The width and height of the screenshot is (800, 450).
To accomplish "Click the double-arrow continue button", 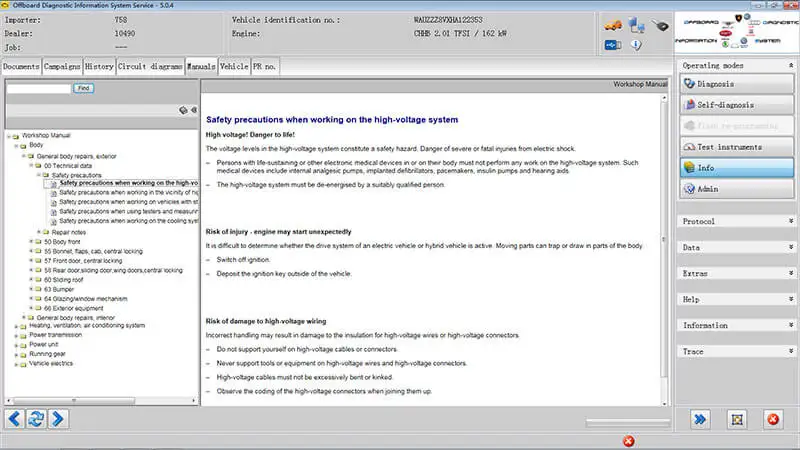I will (x=700, y=419).
